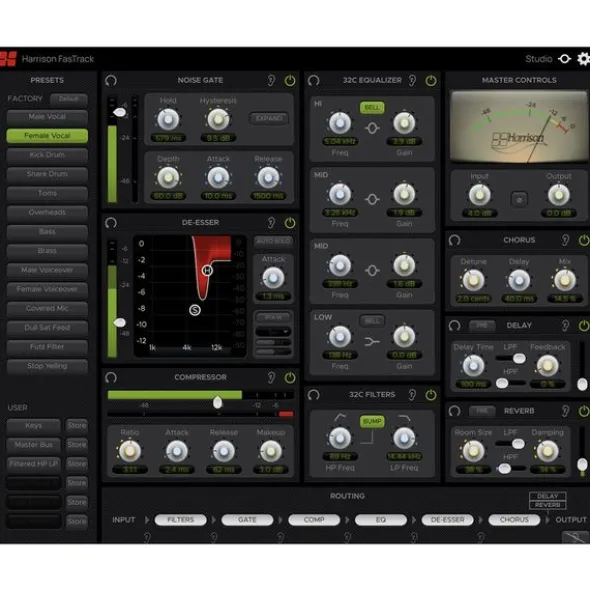
Task: Click the Noise Gate threshold fader handle
Action: tap(120, 112)
